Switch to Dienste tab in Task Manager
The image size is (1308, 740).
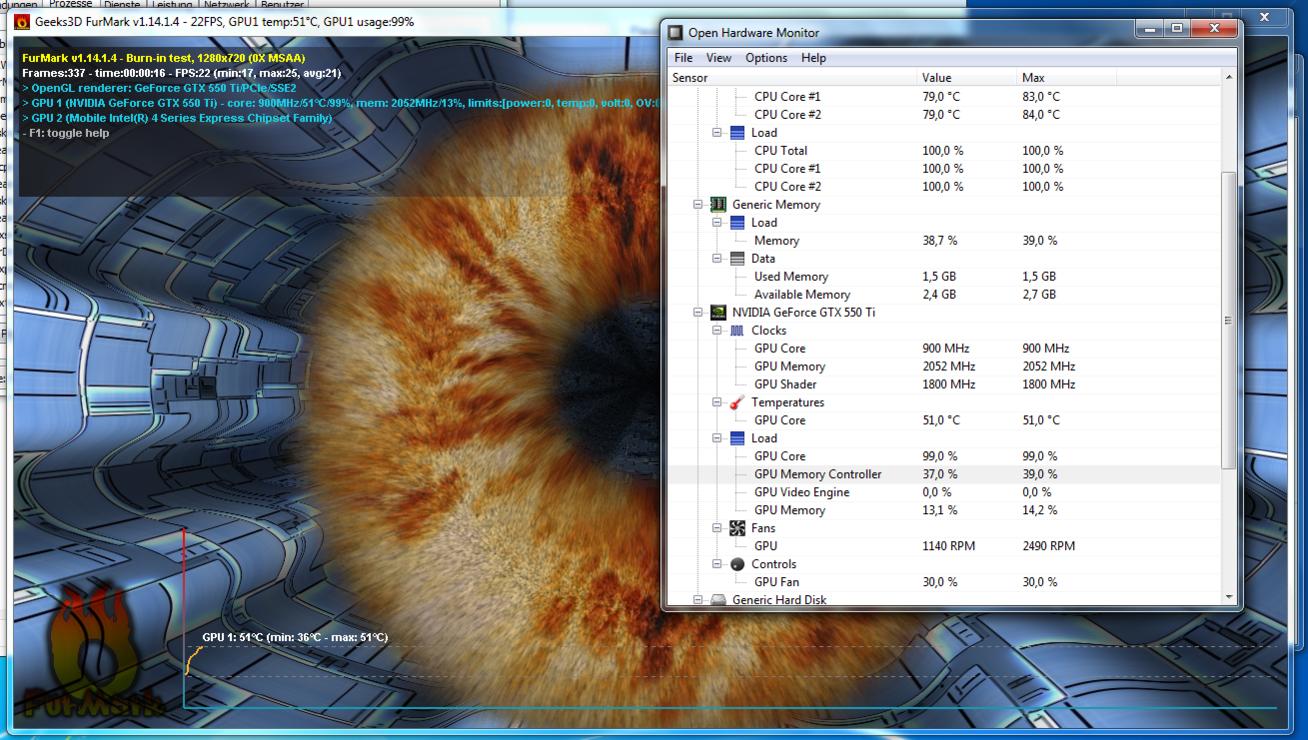tap(123, 5)
